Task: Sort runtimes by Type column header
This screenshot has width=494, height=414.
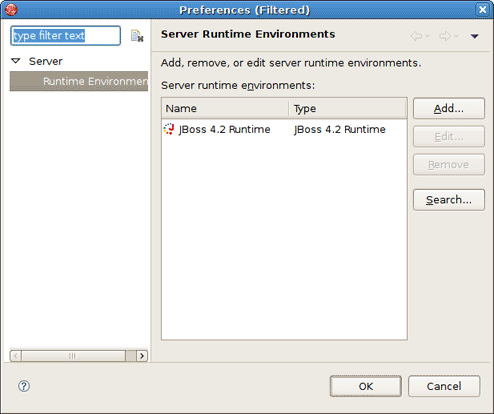Action: click(x=348, y=108)
